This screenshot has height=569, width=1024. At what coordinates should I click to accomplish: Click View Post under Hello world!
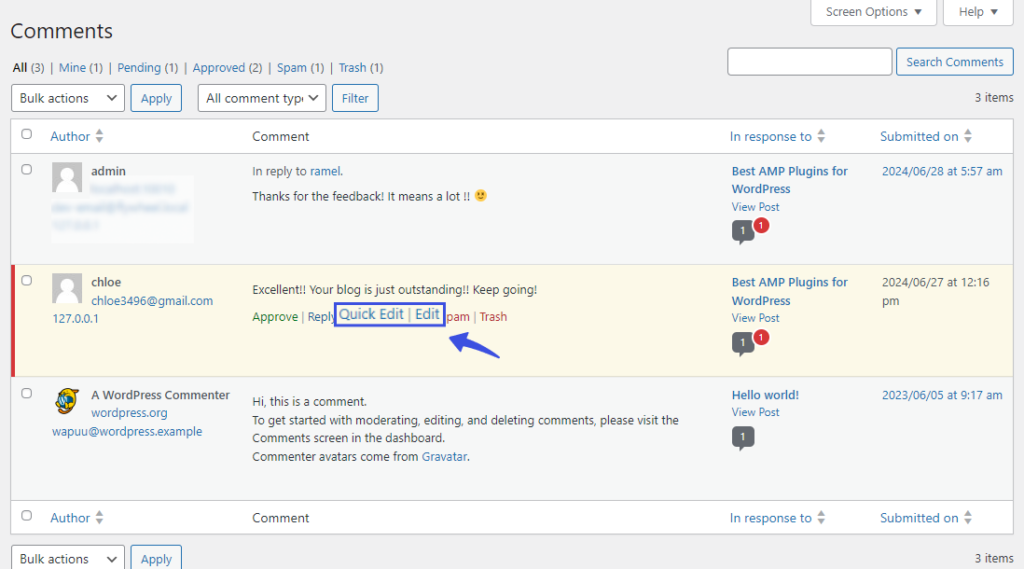[x=756, y=412]
